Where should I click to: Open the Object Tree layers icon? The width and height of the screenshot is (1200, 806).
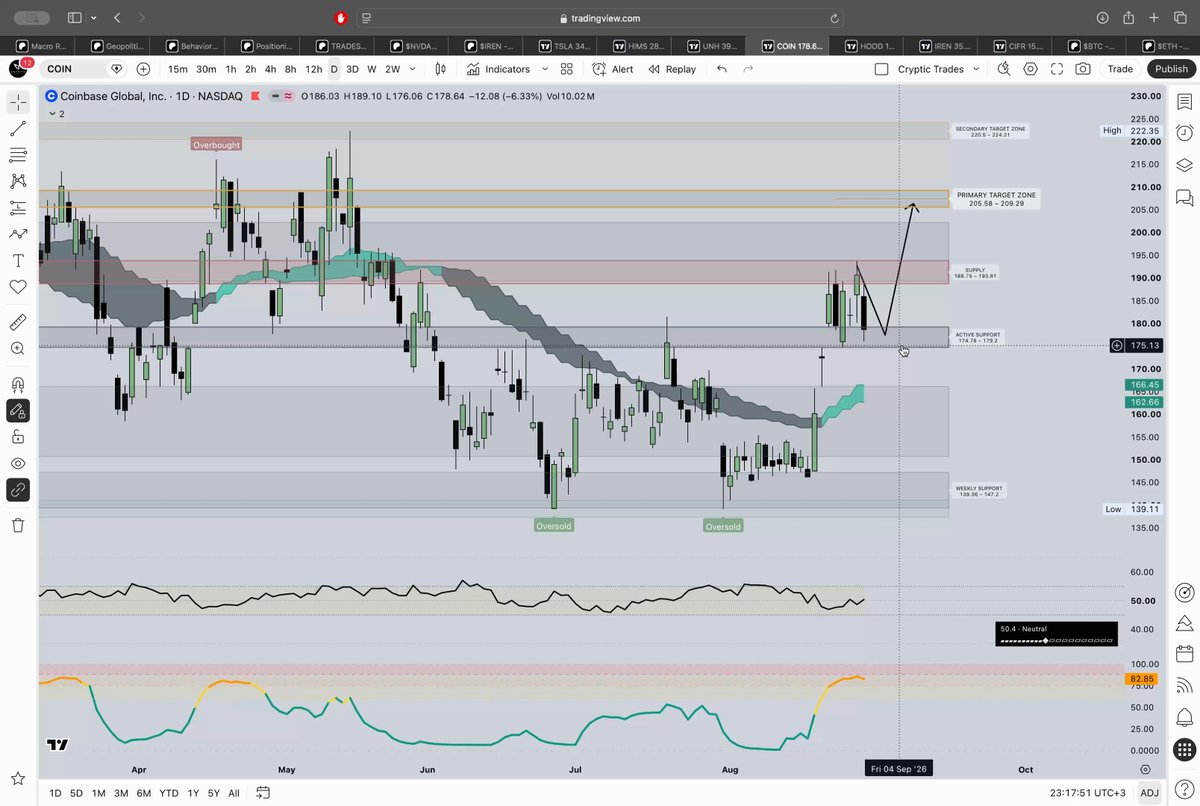1184,165
